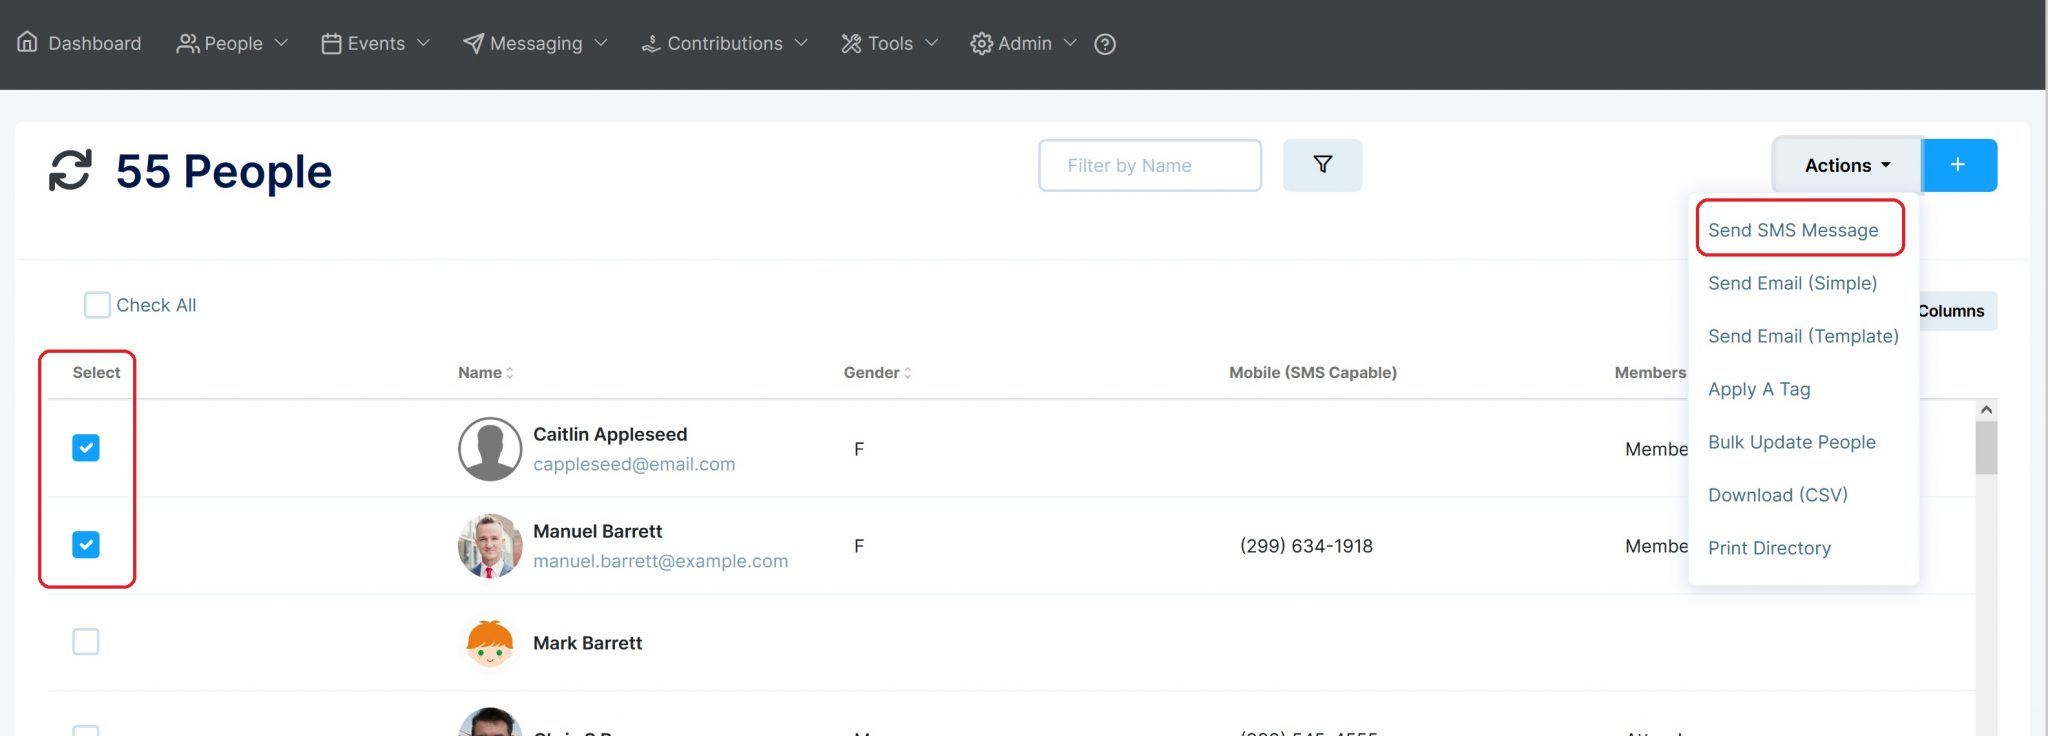2048x736 pixels.
Task: Click the table scrollbar up arrow
Action: pos(1986,410)
